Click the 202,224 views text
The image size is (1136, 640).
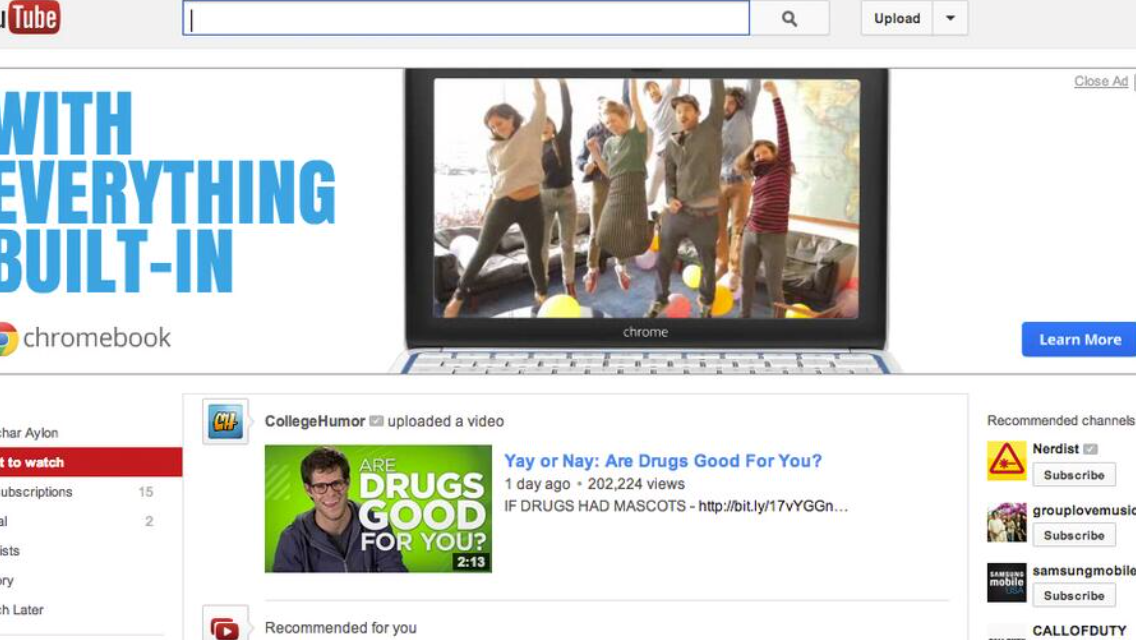coord(635,483)
